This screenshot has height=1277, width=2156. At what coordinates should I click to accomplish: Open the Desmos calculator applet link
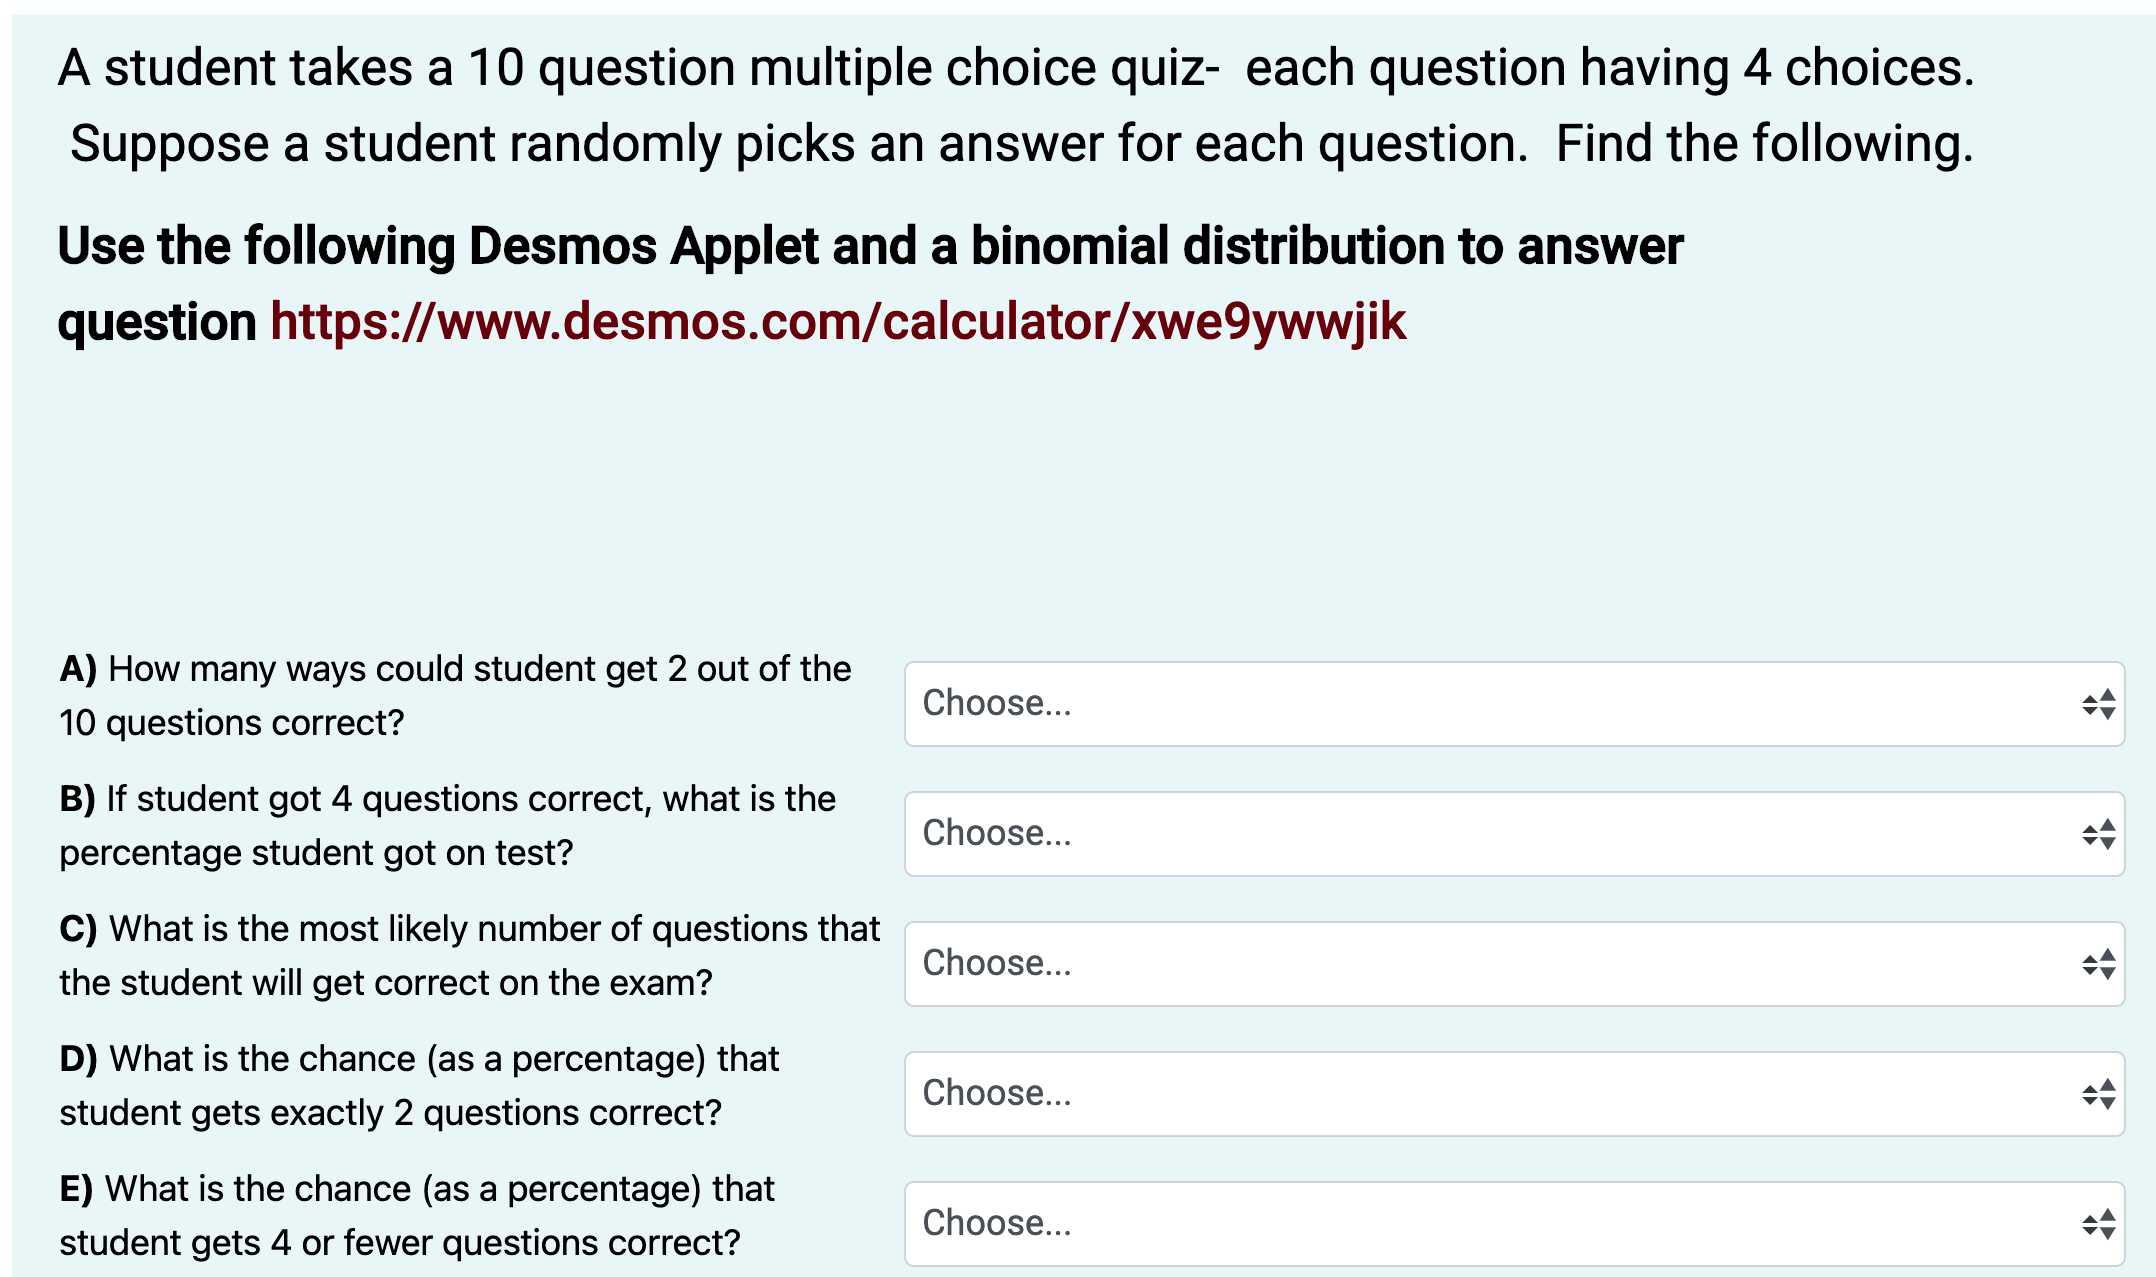coord(838,321)
